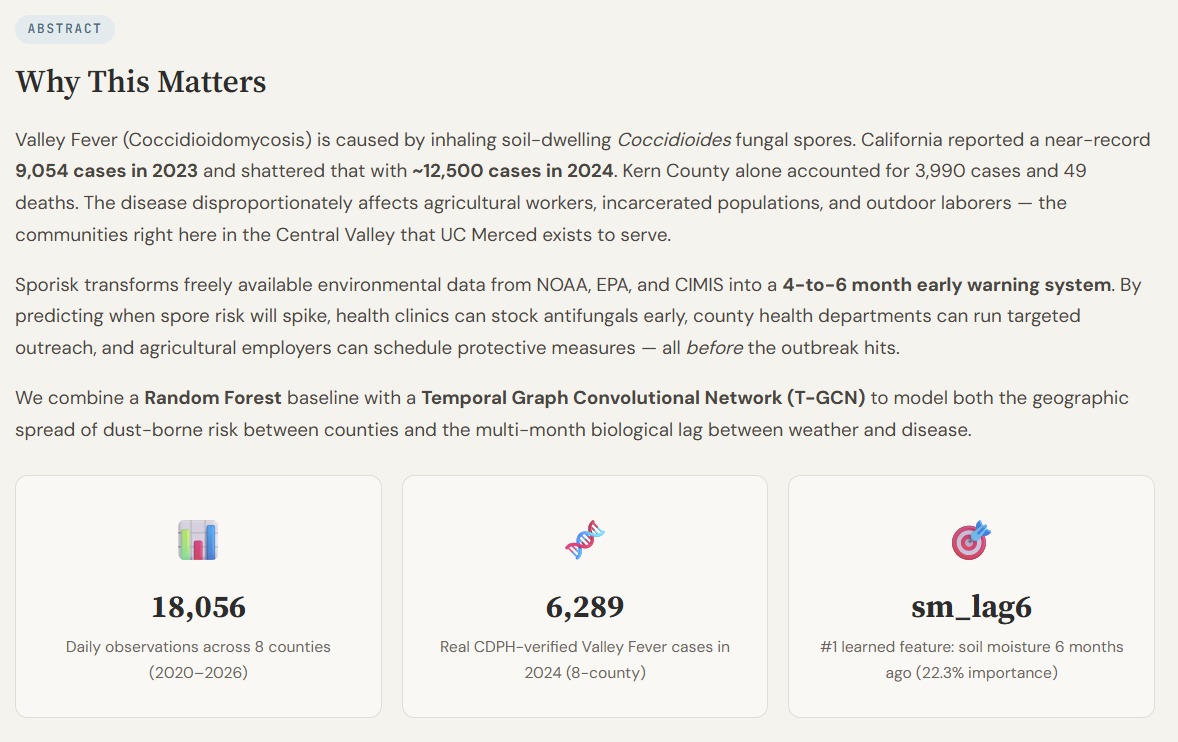Click the "Why This Matters" heading
1178x742 pixels.
point(141,82)
